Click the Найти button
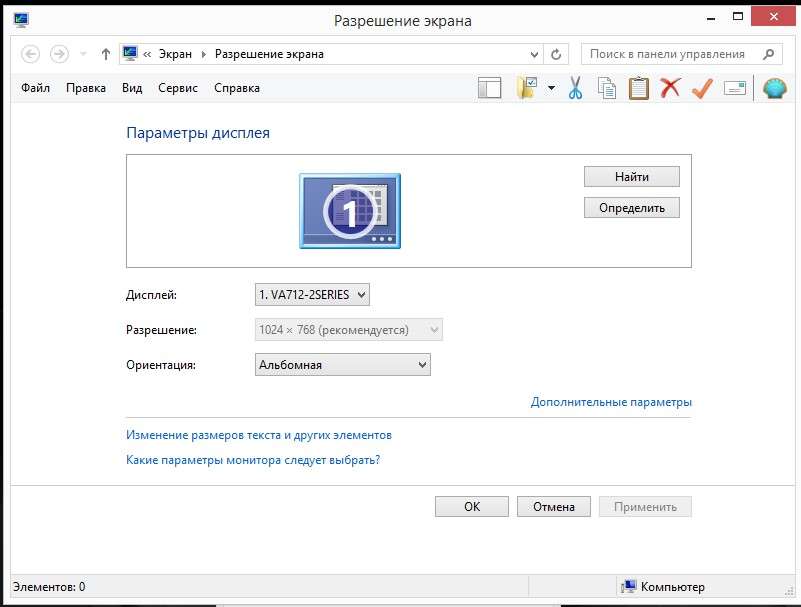The width and height of the screenshot is (801, 607). click(x=632, y=177)
